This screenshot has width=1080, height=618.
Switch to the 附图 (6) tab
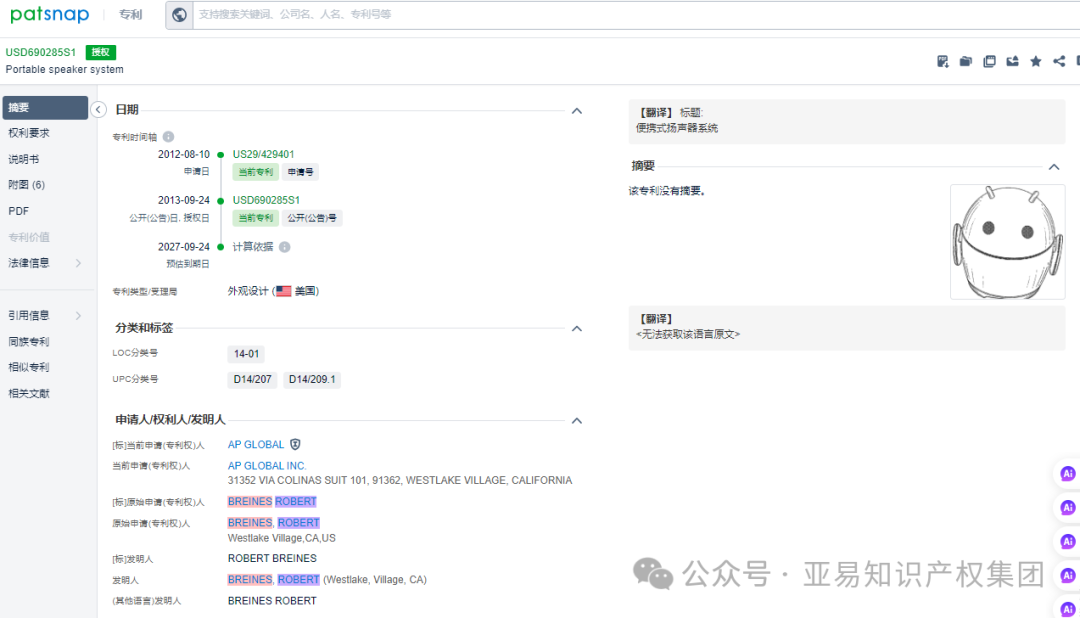pyautogui.click(x=27, y=184)
